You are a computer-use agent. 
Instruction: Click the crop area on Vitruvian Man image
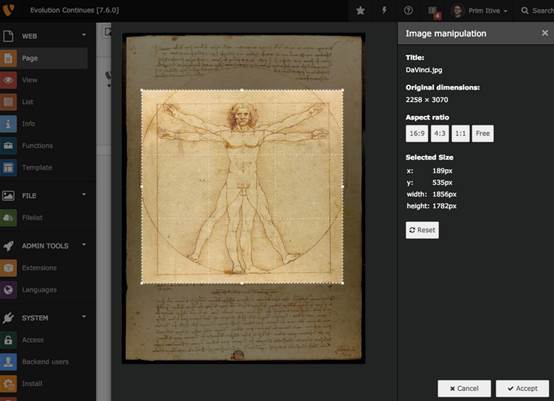[242, 187]
